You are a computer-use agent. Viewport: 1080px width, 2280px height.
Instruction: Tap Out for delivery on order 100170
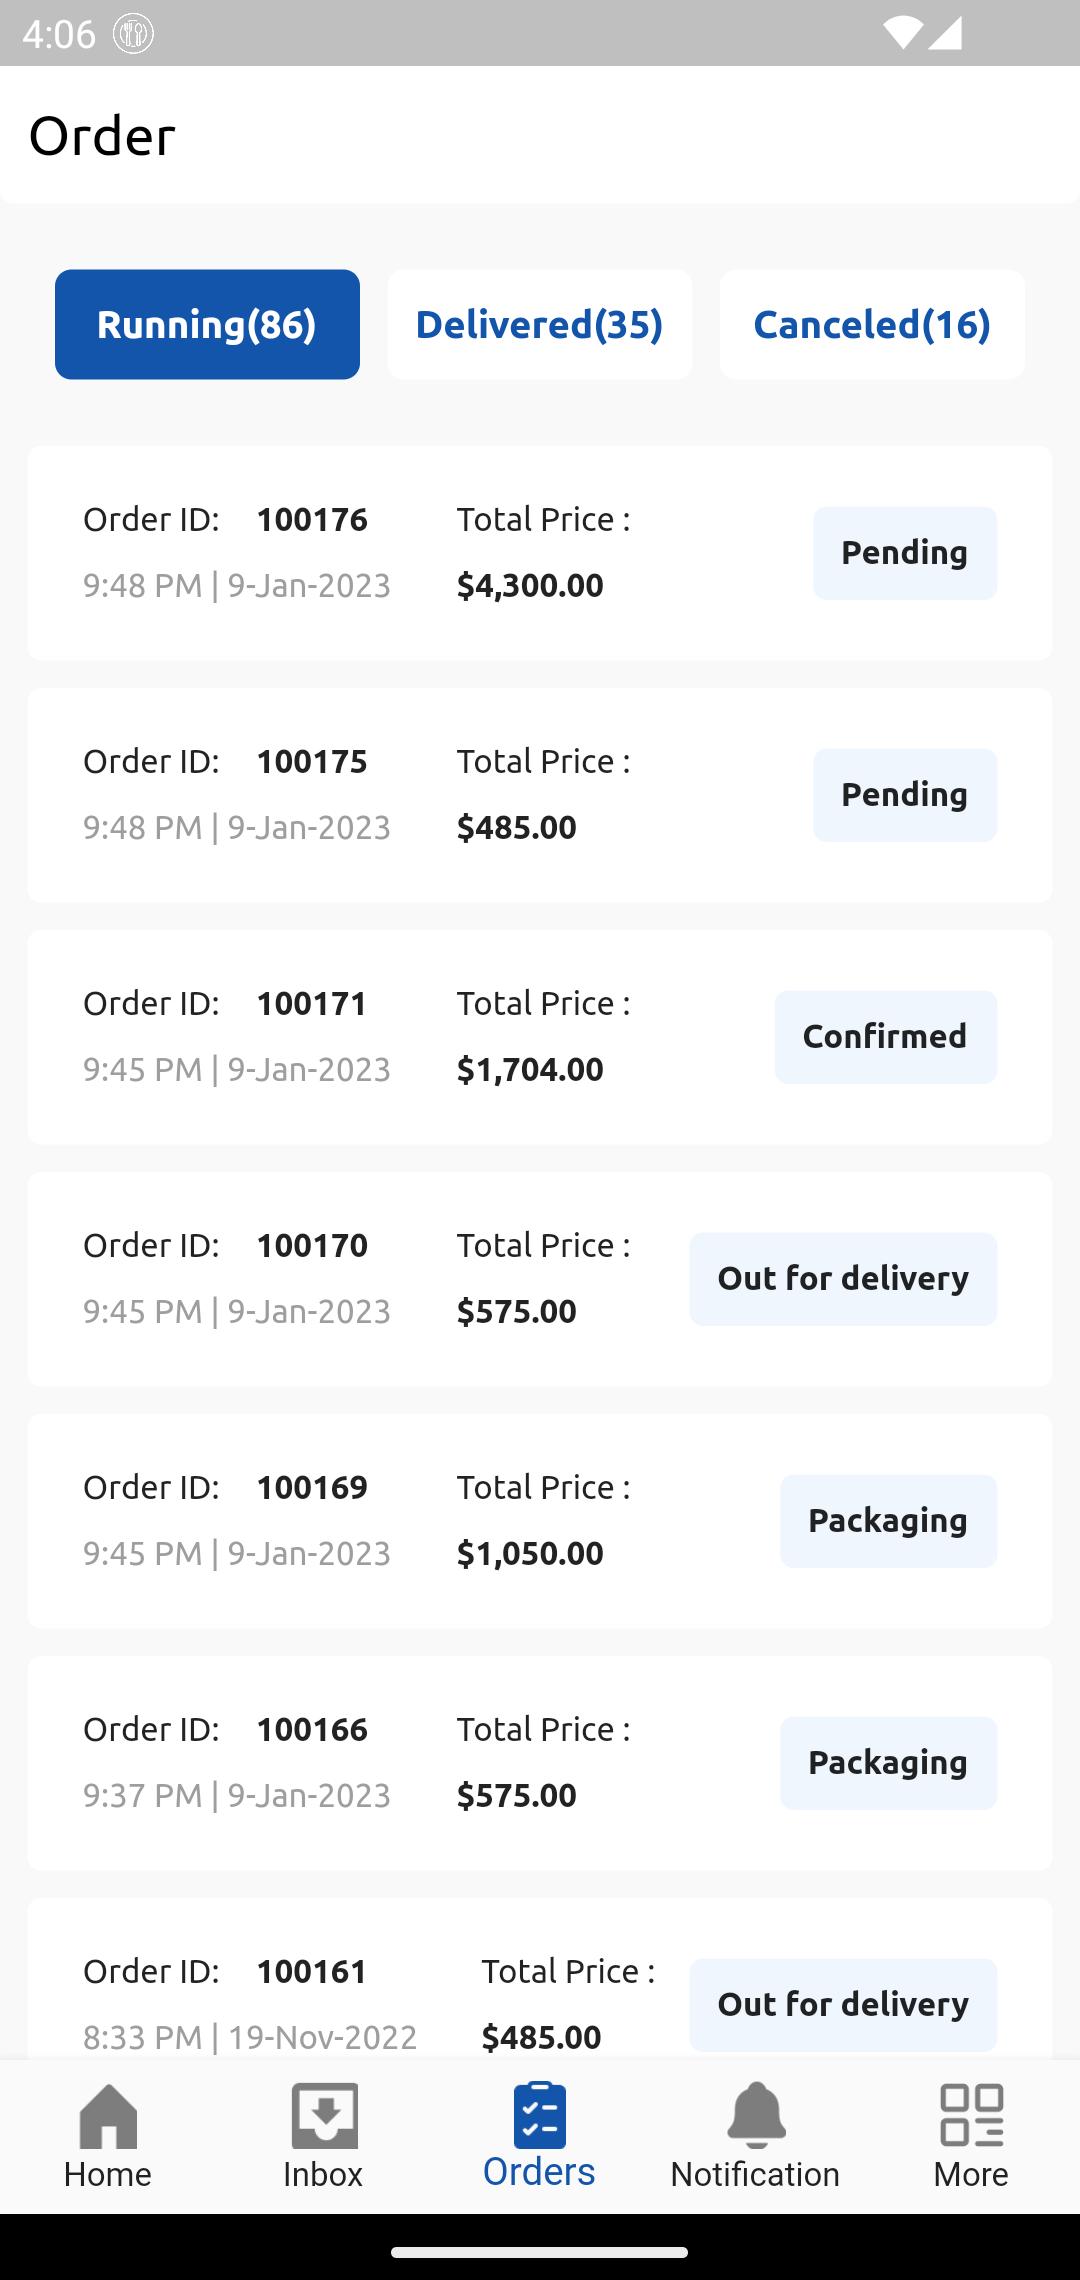pyautogui.click(x=843, y=1279)
